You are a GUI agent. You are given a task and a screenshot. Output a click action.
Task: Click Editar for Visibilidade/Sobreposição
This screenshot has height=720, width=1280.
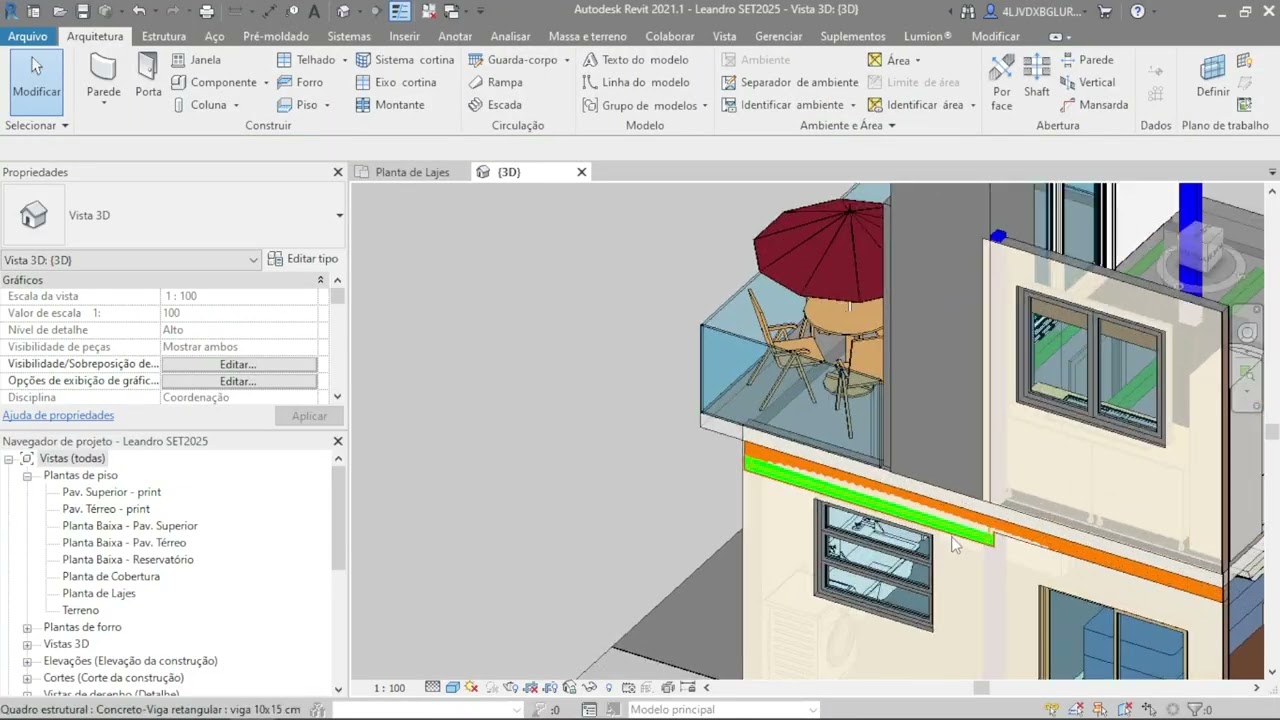pyautogui.click(x=239, y=364)
